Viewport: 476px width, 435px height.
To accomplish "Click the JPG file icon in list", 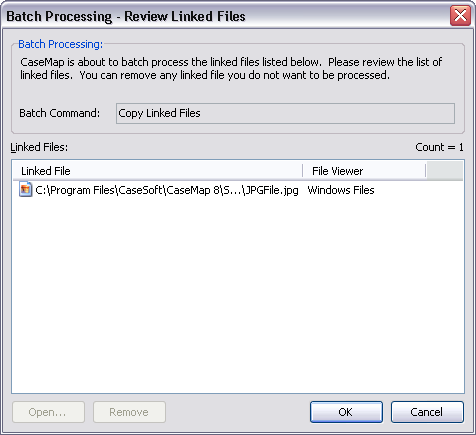I will pyautogui.click(x=25, y=190).
